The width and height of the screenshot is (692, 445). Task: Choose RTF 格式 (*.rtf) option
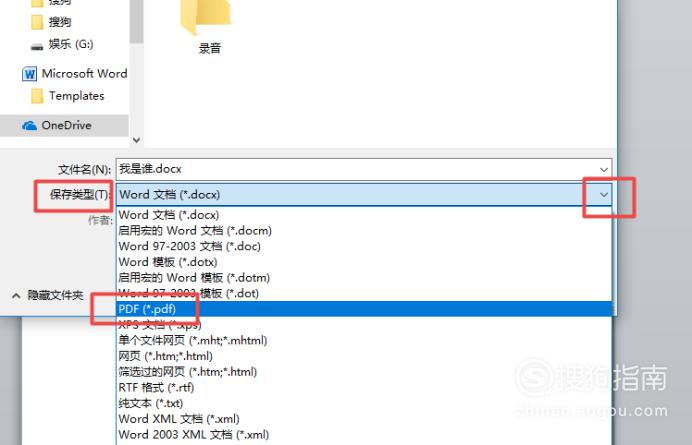pos(364,387)
